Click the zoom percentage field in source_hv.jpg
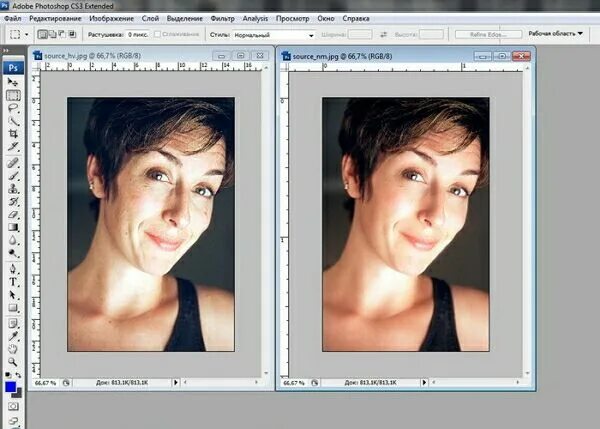This screenshot has width=600, height=429. coord(46,383)
